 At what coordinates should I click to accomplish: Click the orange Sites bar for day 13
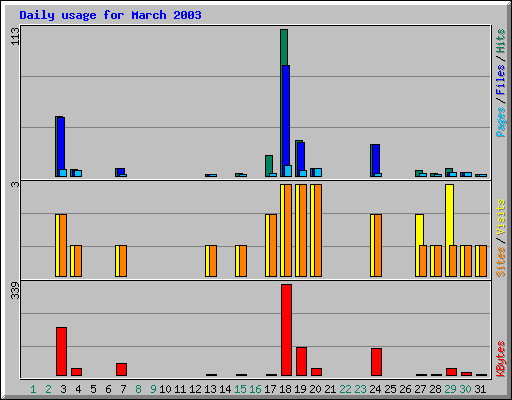pyautogui.click(x=213, y=261)
